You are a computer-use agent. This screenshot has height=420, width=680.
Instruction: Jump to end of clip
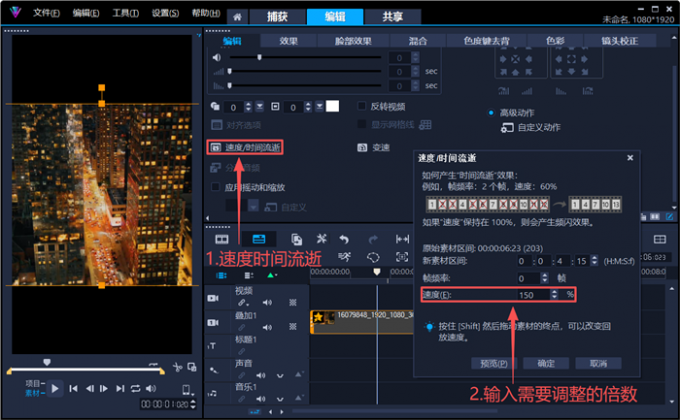pyautogui.click(x=120, y=388)
